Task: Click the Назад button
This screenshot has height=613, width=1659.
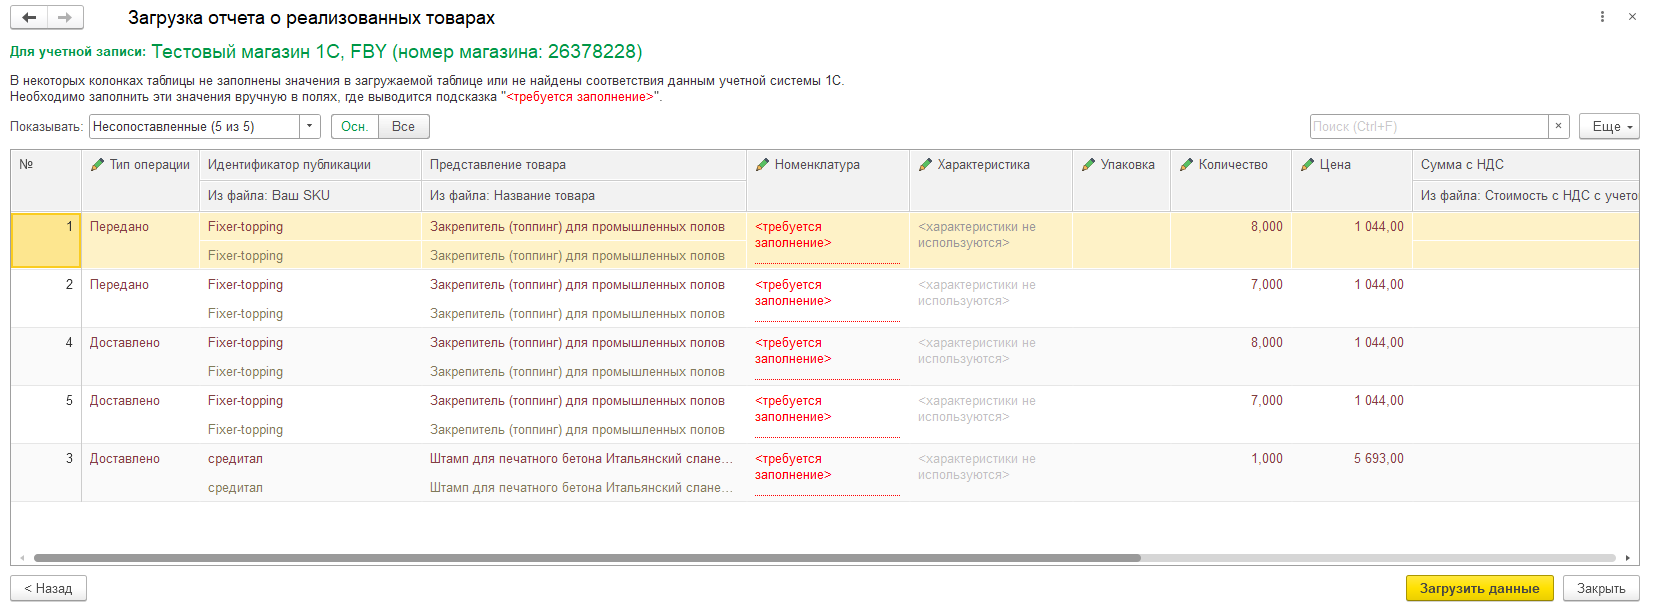Action: [x=48, y=588]
